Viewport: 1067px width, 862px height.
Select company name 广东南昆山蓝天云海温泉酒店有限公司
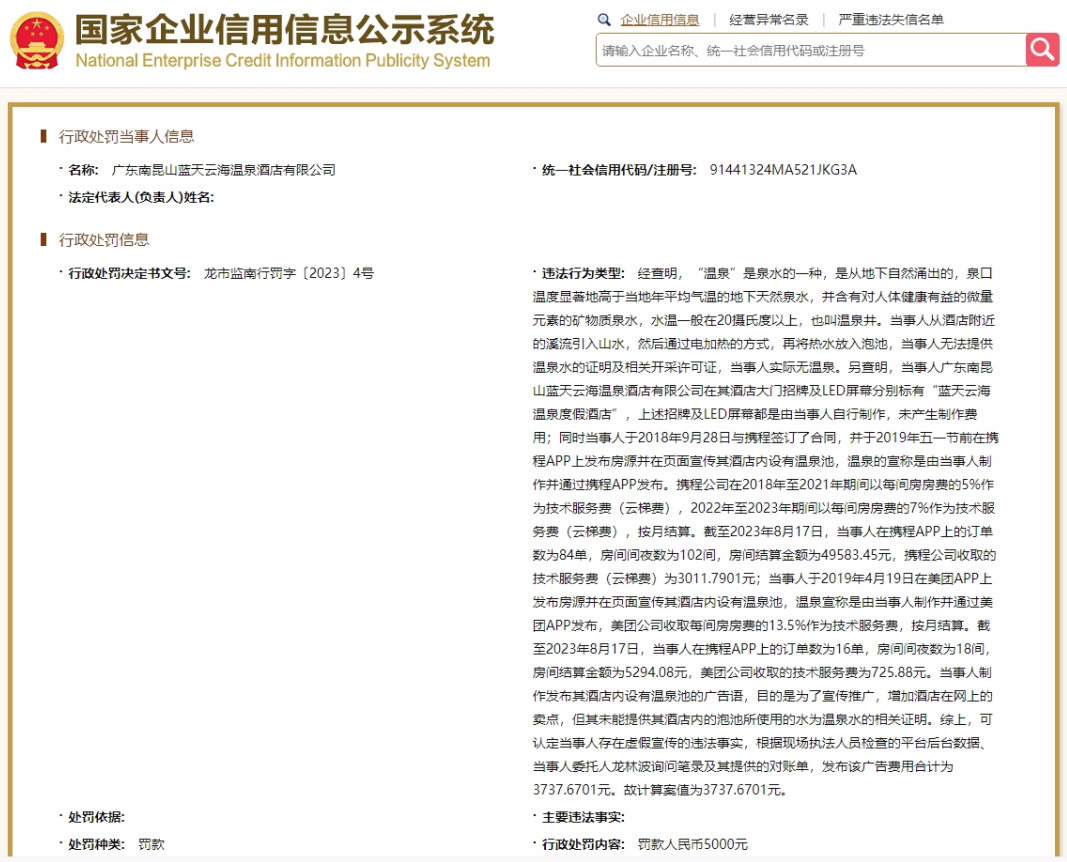[x=223, y=170]
